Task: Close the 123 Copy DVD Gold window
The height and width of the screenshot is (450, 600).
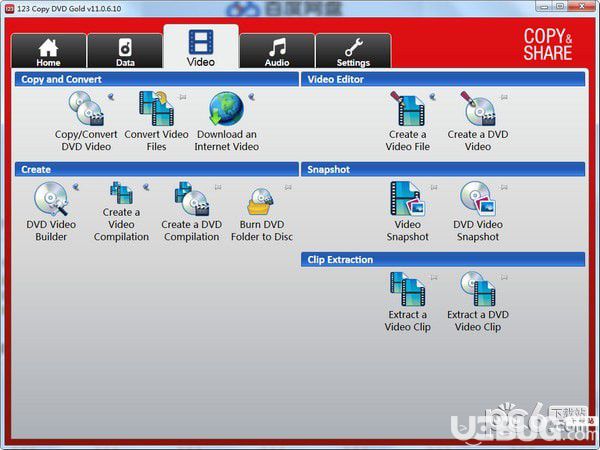Action: pyautogui.click(x=582, y=6)
